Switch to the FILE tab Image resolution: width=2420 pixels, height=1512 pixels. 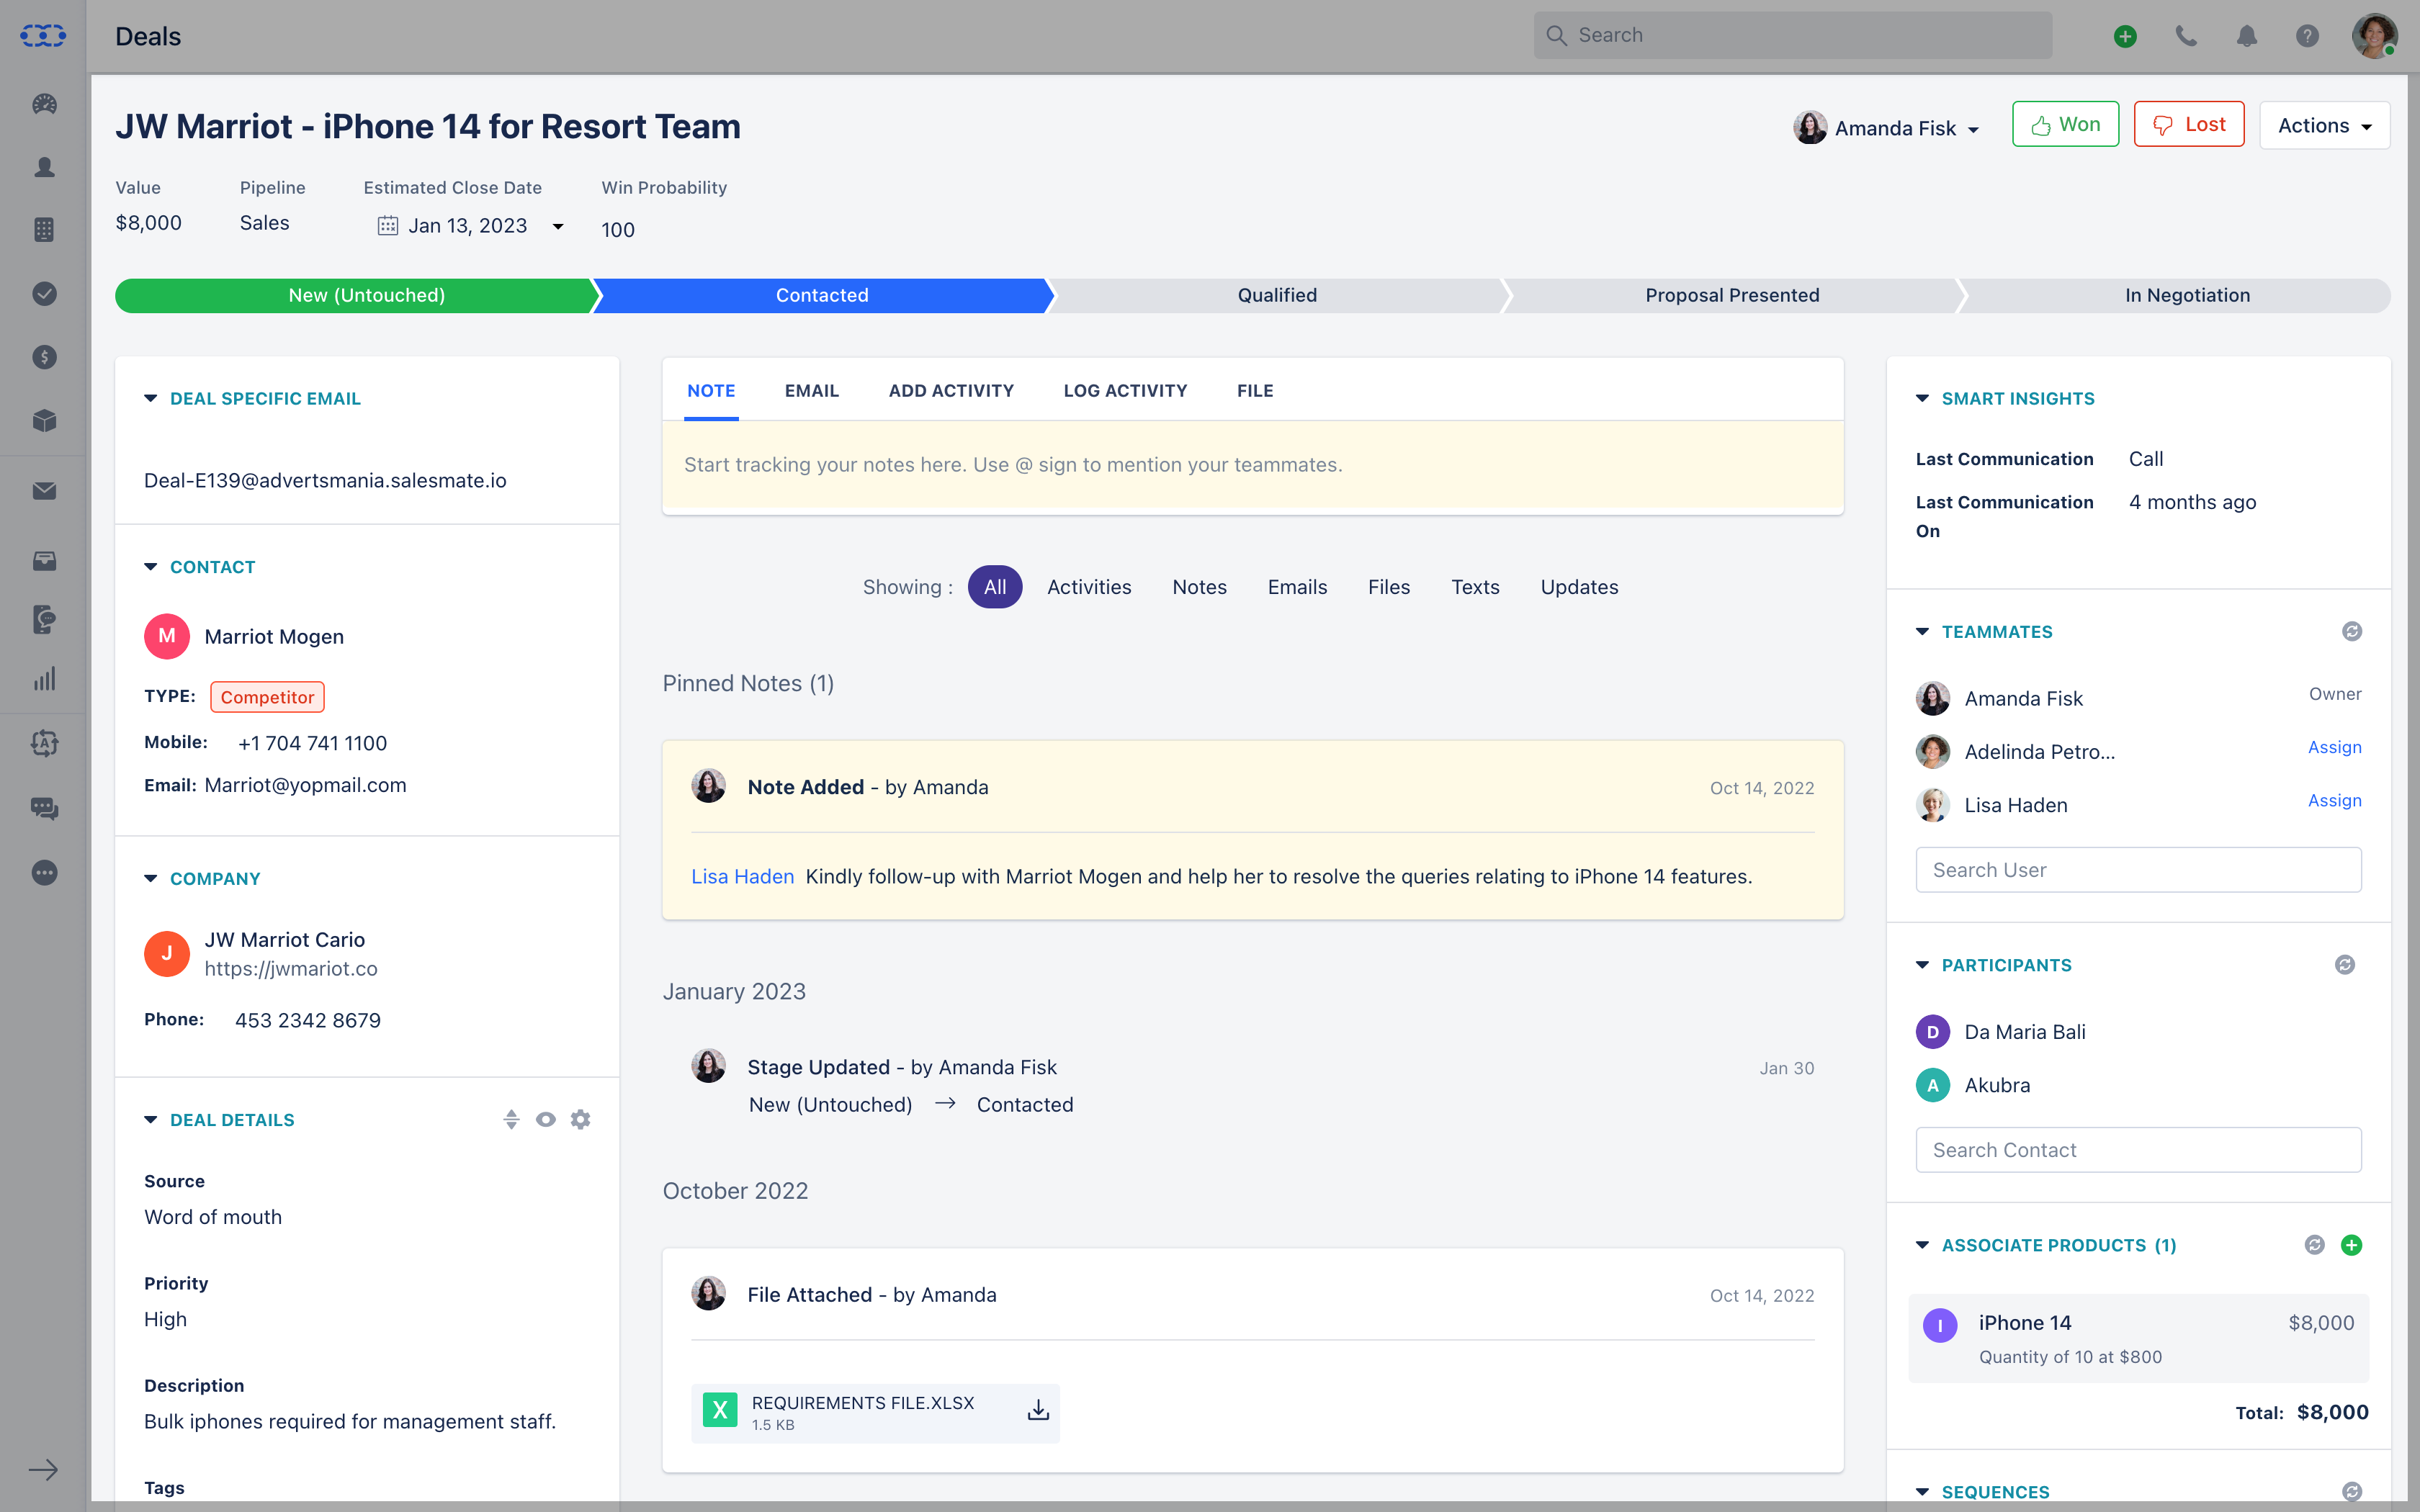(1255, 391)
